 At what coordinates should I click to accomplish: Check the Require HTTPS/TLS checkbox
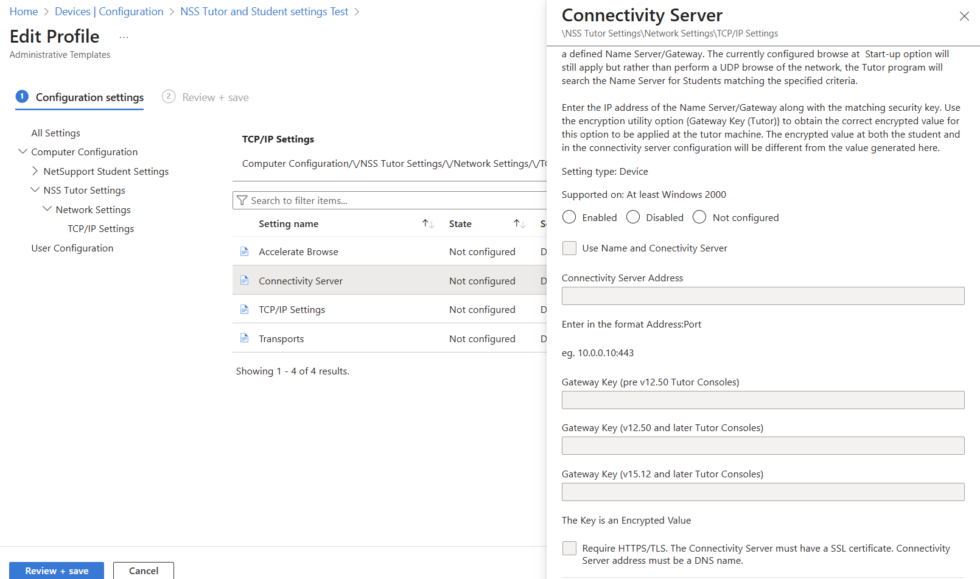click(569, 548)
